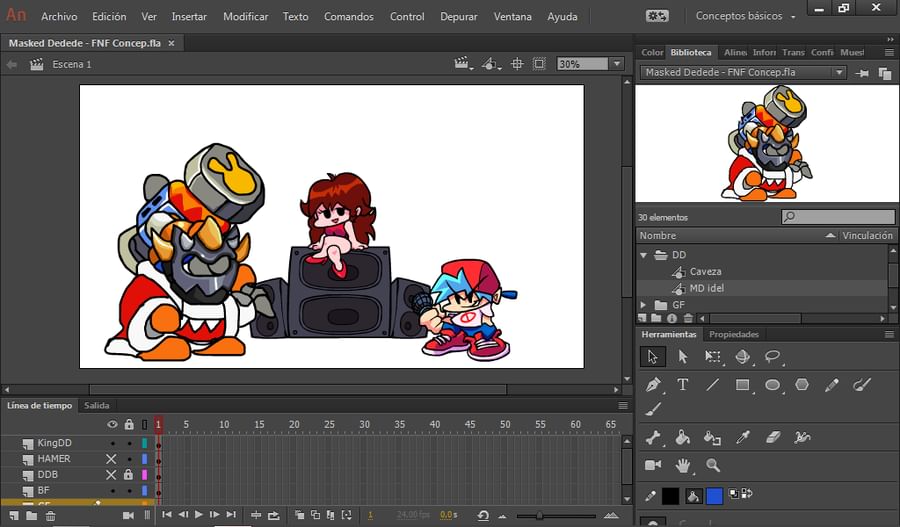
Task: Select the Subselection arrow tool
Action: pyautogui.click(x=682, y=356)
